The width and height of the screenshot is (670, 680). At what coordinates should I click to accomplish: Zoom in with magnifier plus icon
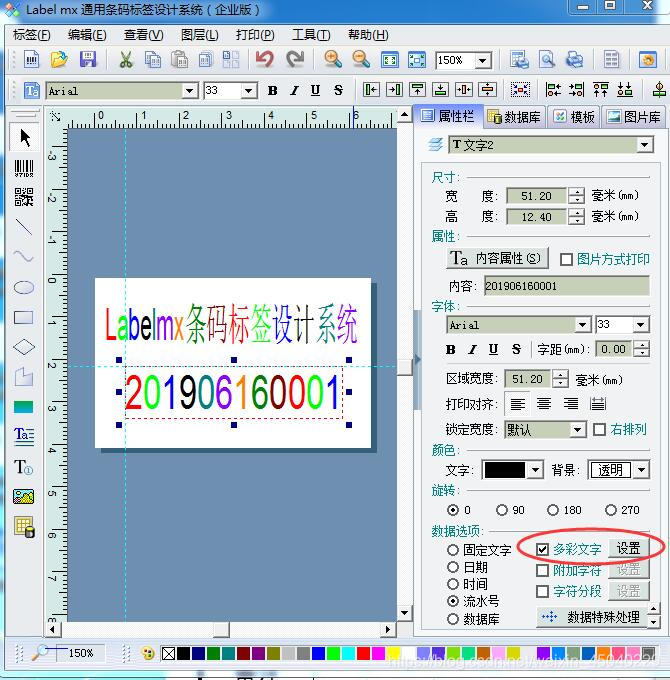coord(333,59)
